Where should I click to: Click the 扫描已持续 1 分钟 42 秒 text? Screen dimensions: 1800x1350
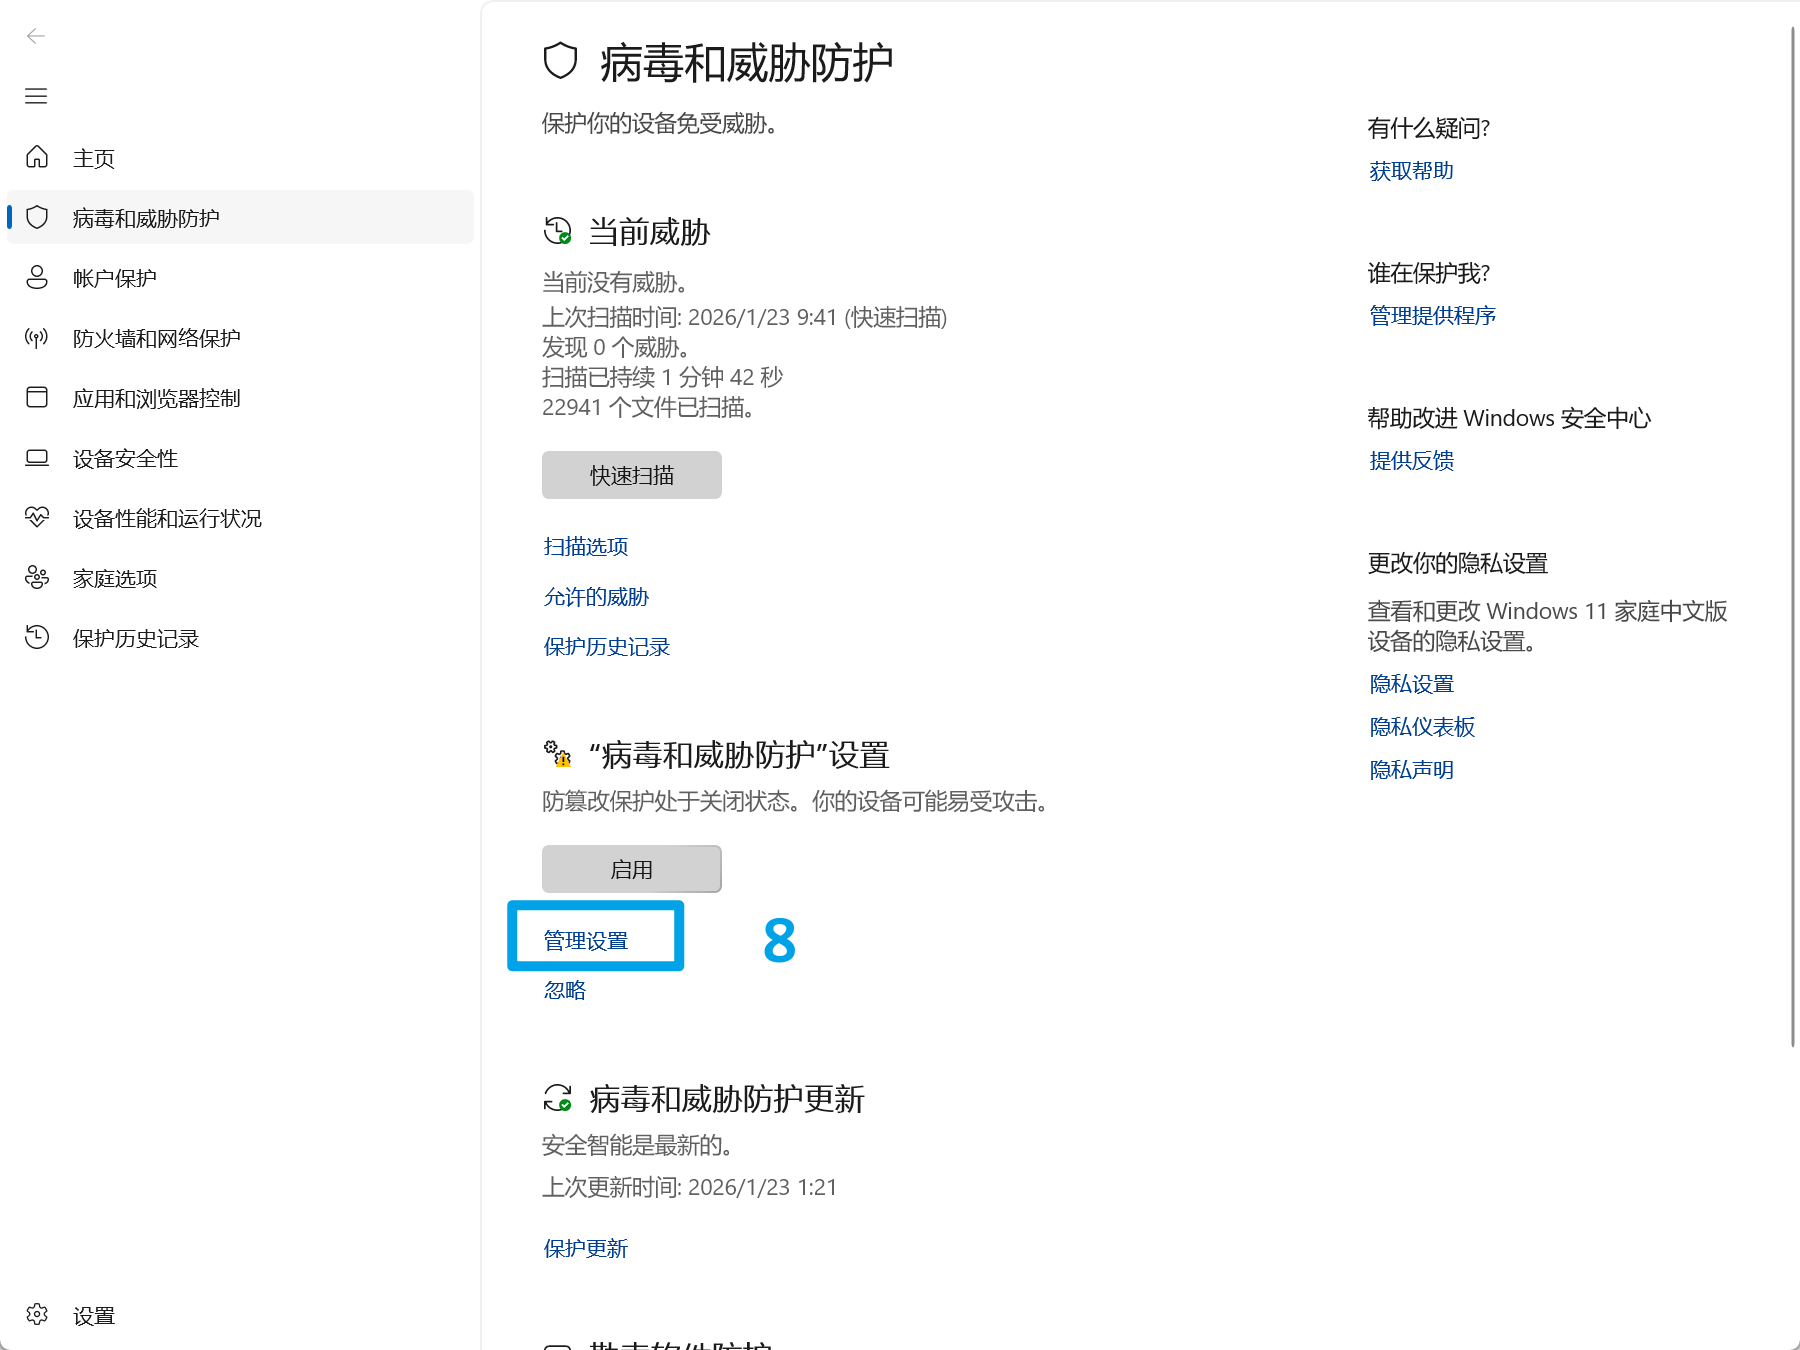662,377
